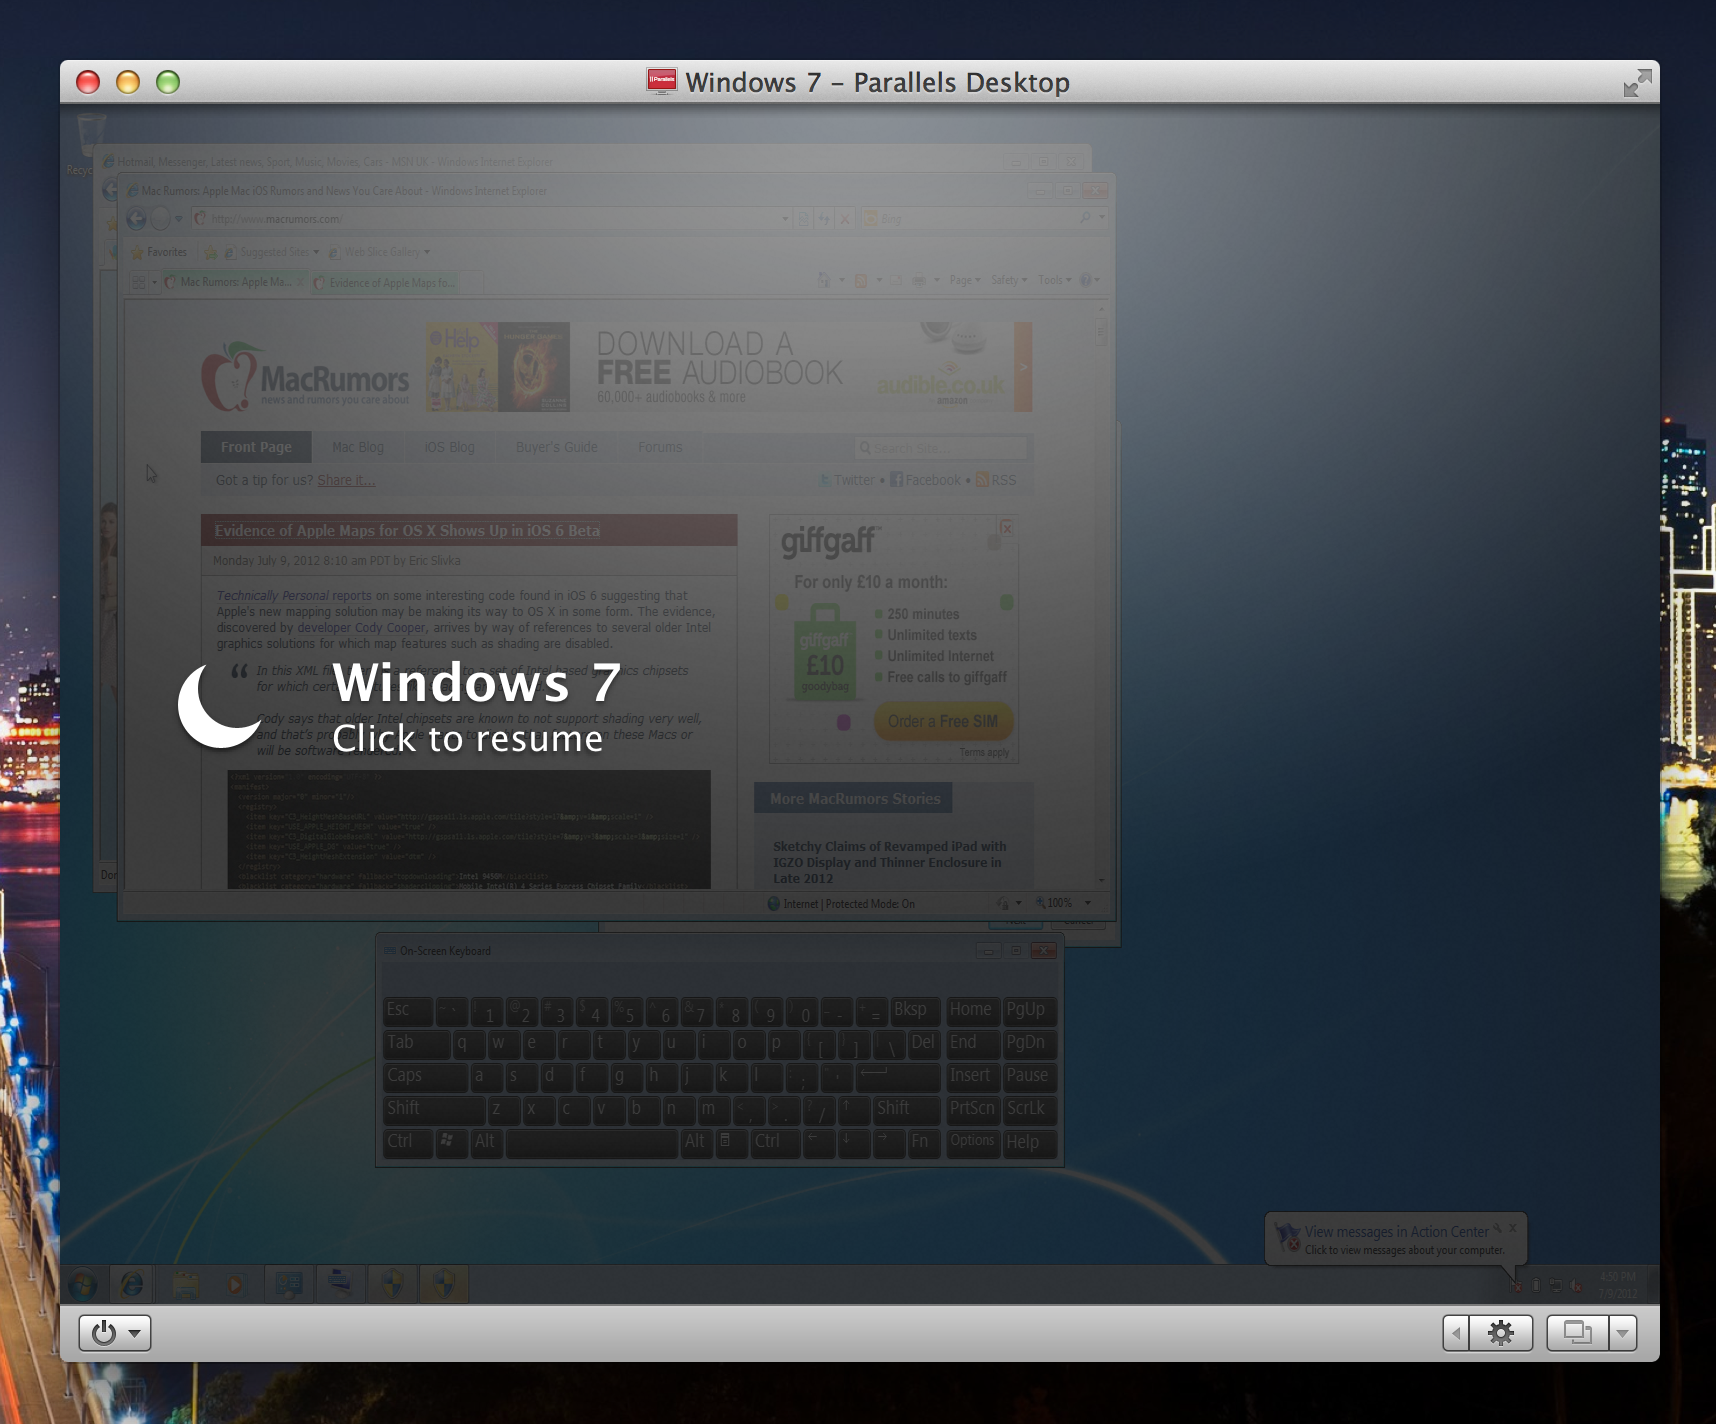Expand the address bar autocomplete dropdown

click(x=785, y=219)
